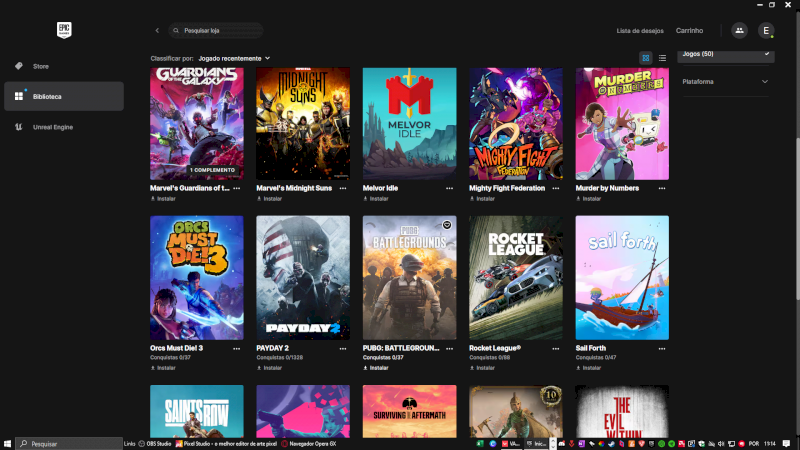800x450 pixels.
Task: Launch OBS Studio from taskbar
Action: [x=155, y=444]
